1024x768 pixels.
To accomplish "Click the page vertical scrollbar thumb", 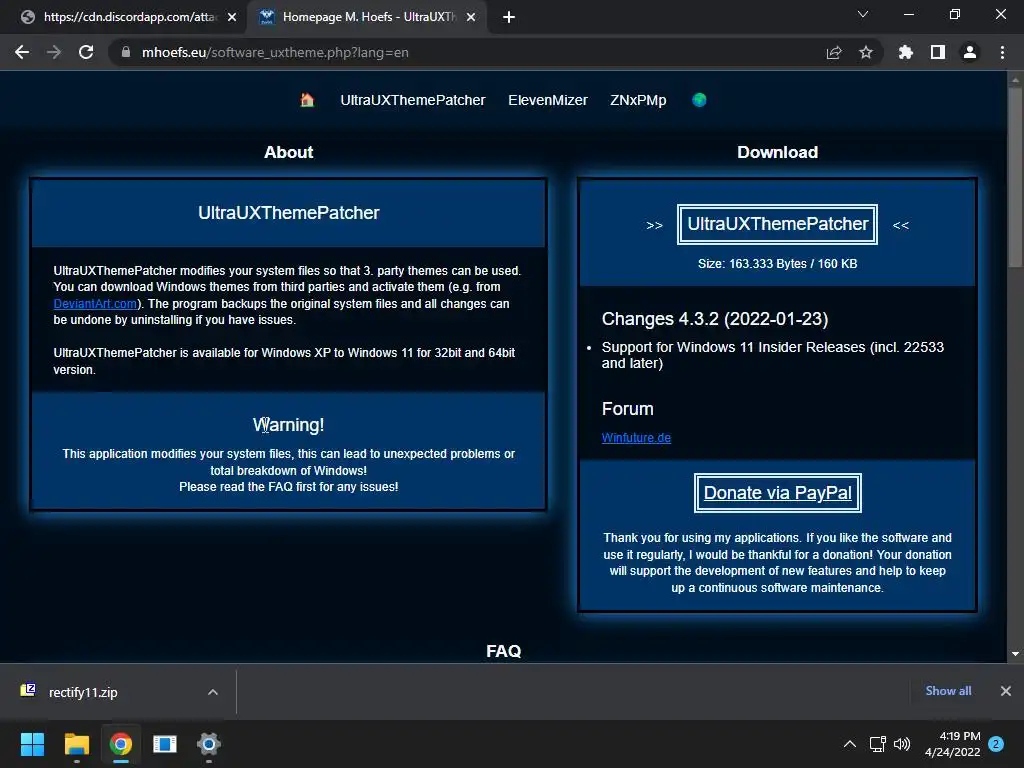I will point(1015,176).
